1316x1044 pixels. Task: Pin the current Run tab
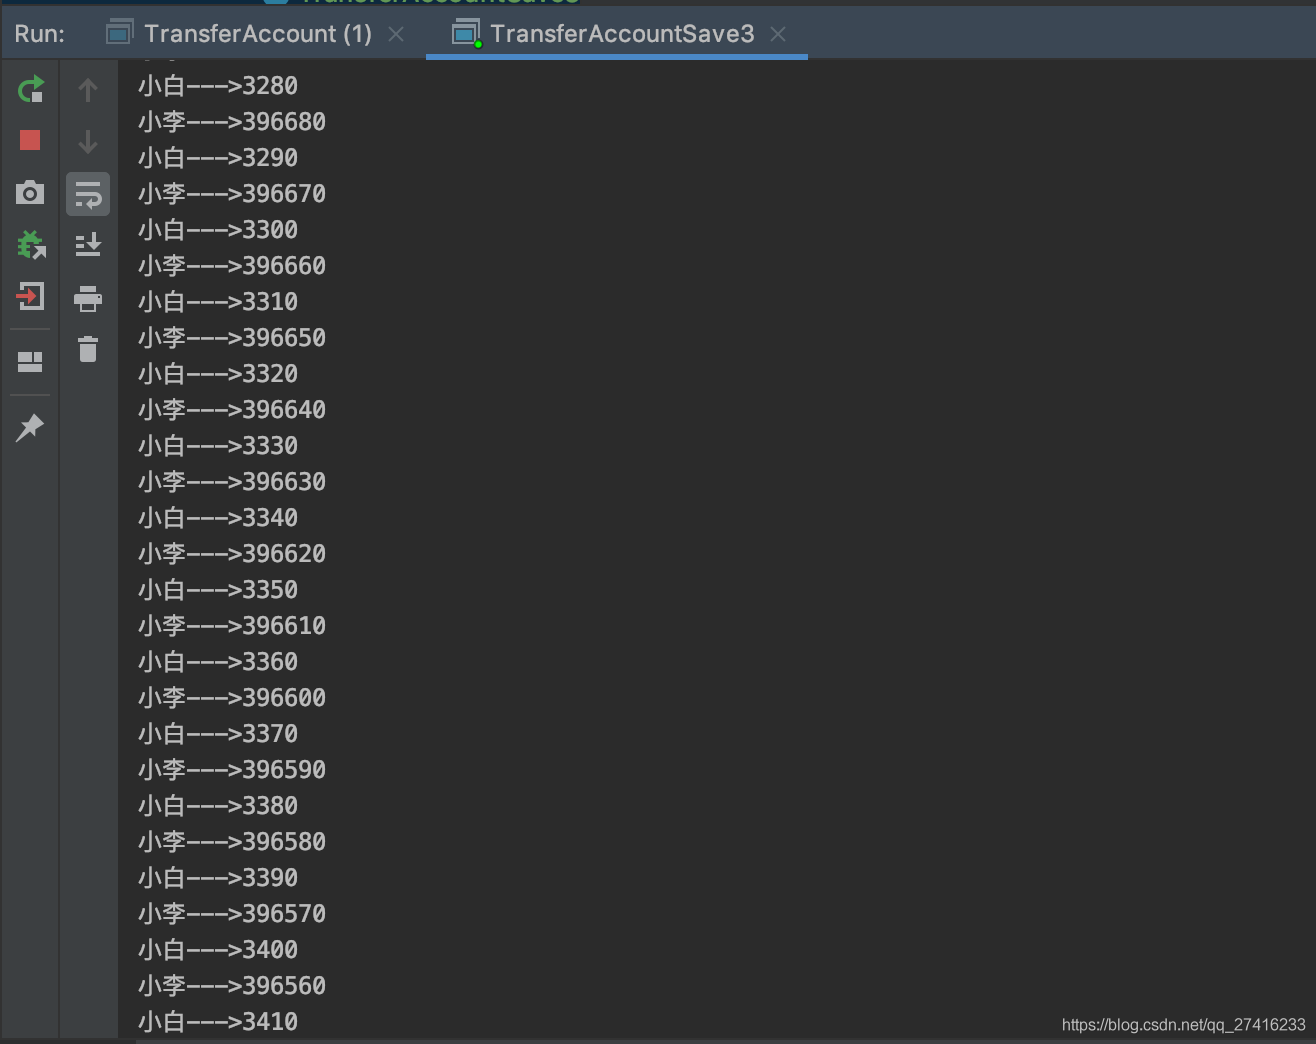(30, 428)
